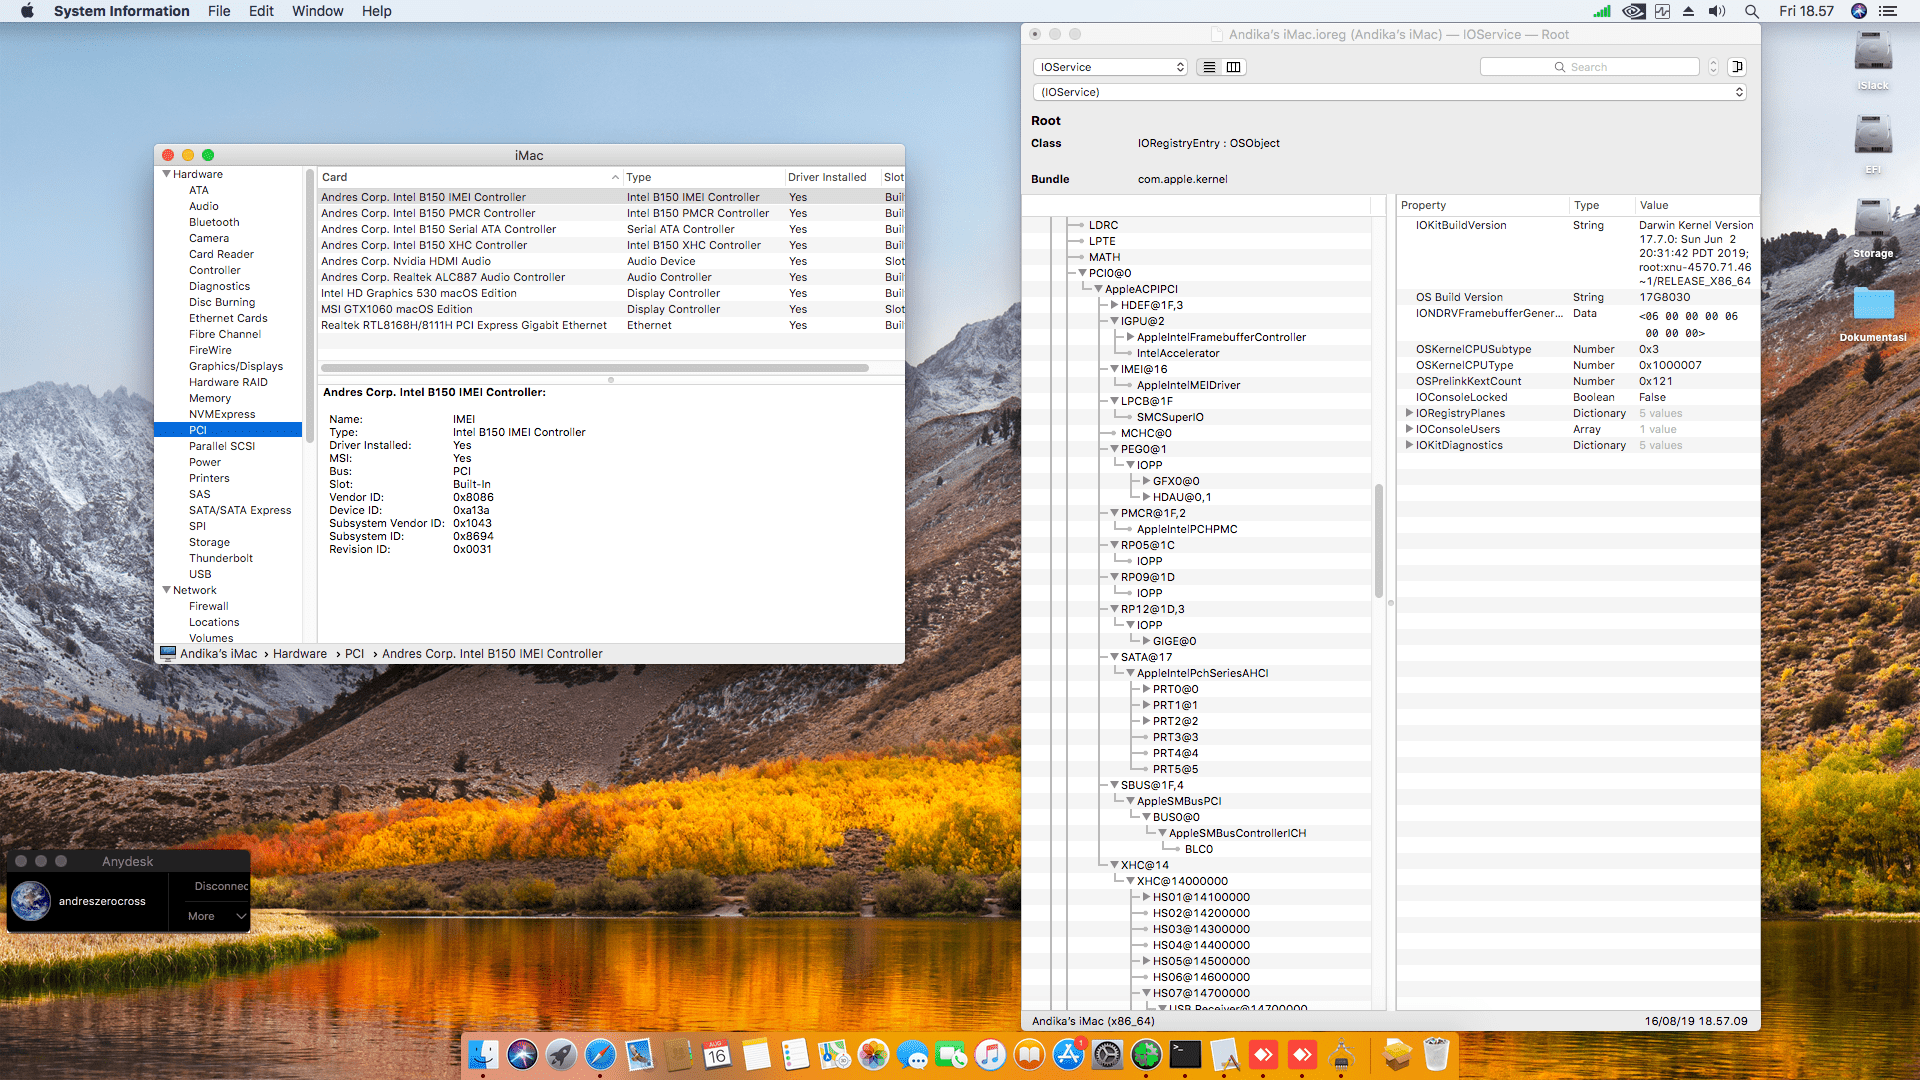
Task: Open Spotlight search magnifier in menu bar
Action: tap(1752, 11)
